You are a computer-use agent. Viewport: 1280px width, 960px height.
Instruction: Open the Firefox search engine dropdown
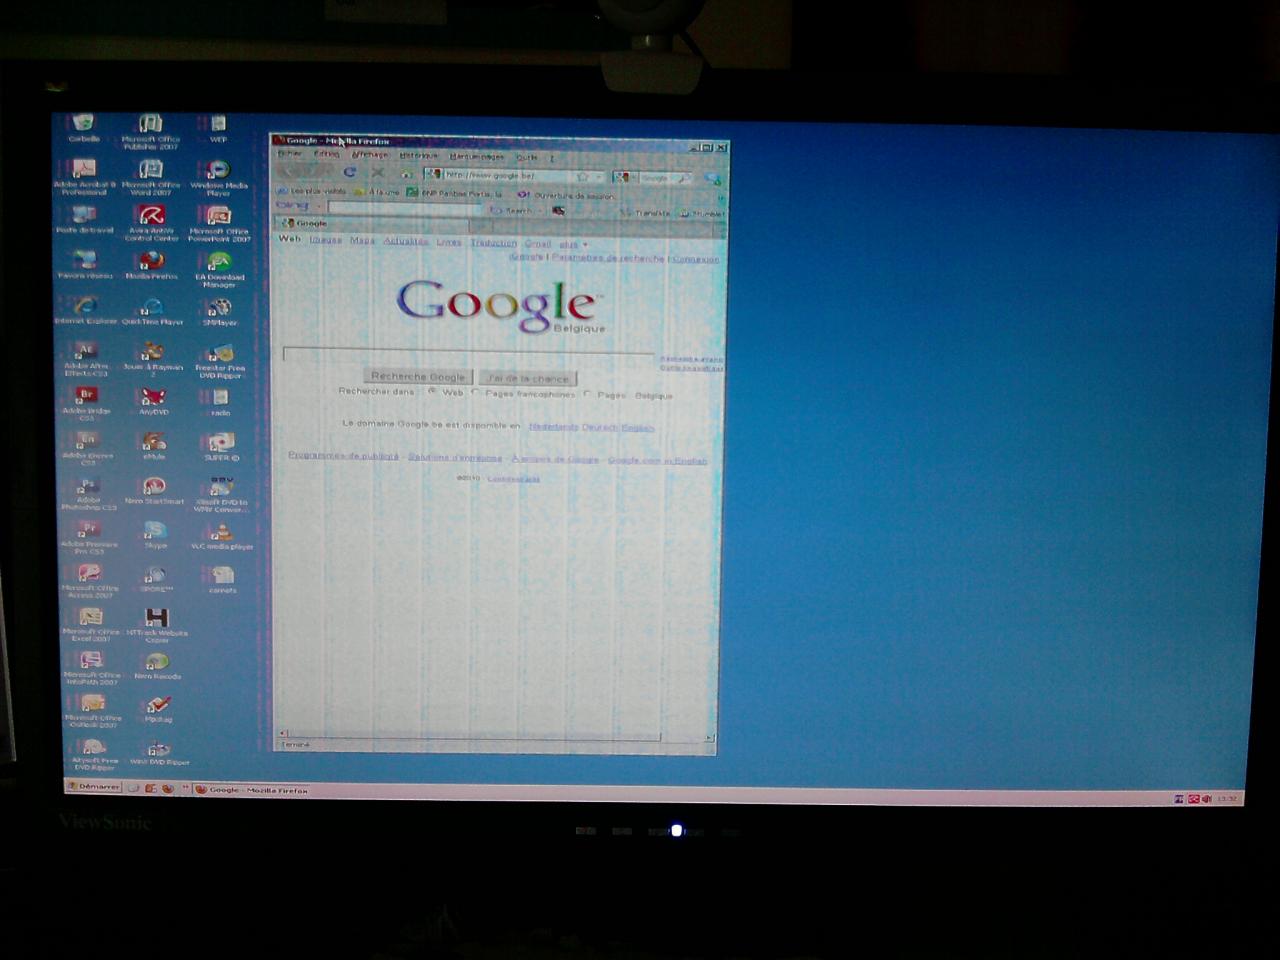point(623,177)
